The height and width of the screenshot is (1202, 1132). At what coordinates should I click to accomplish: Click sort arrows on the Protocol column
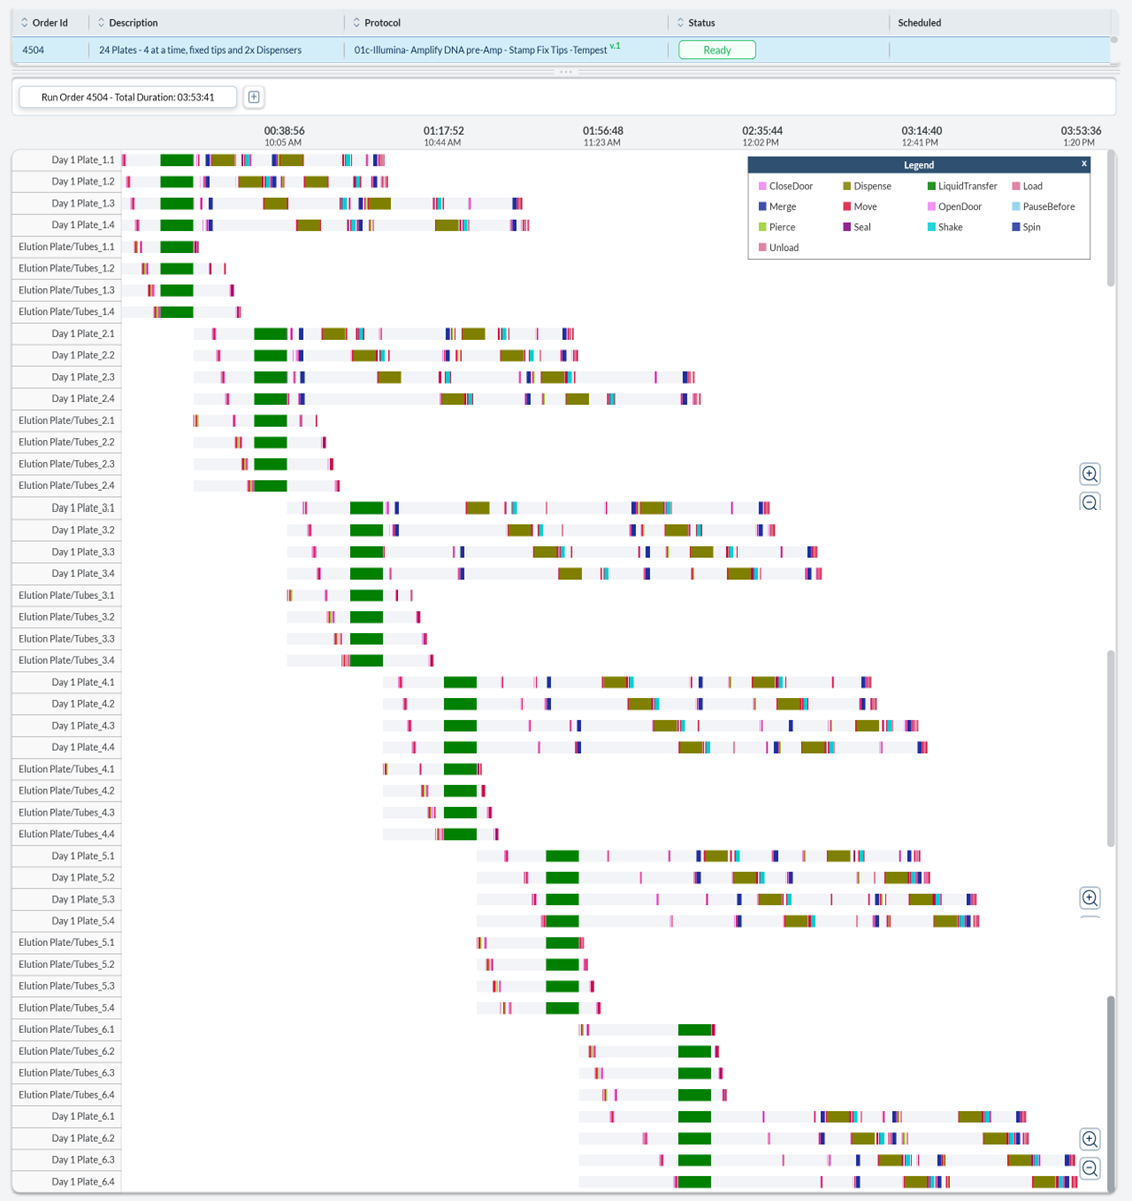pos(356,23)
